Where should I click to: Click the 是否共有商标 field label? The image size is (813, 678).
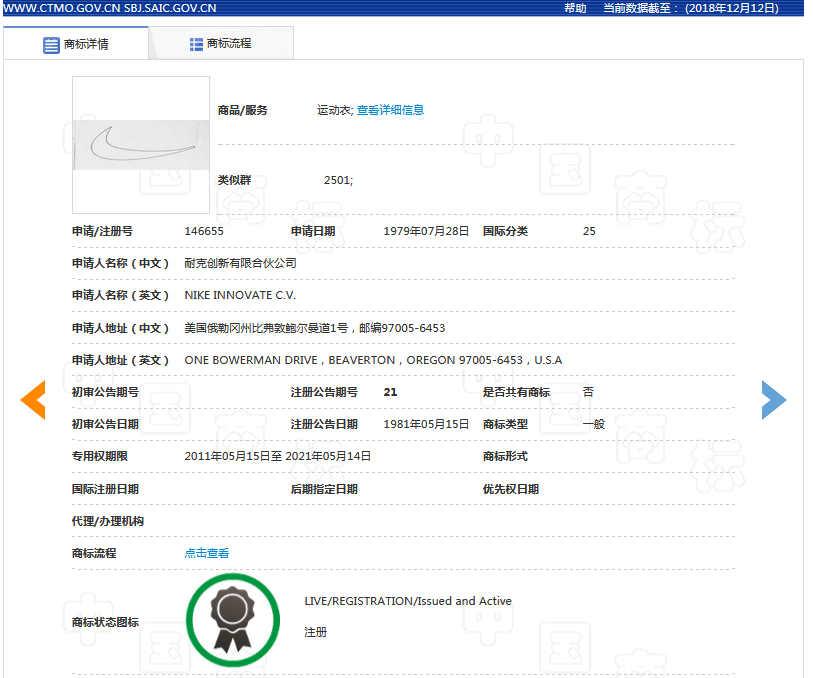516,392
